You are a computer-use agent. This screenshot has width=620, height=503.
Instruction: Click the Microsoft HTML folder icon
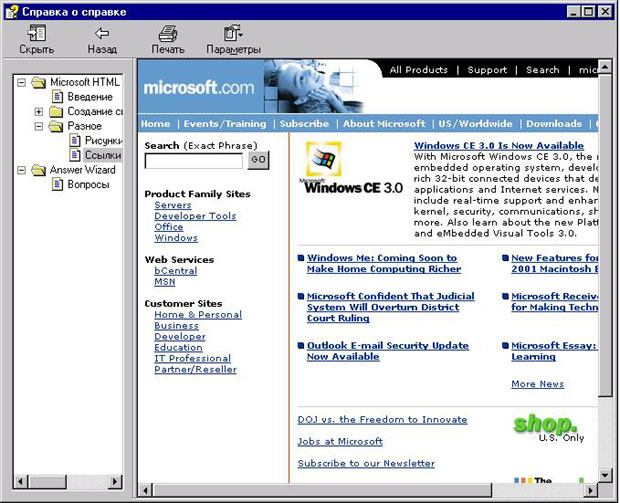click(x=39, y=82)
